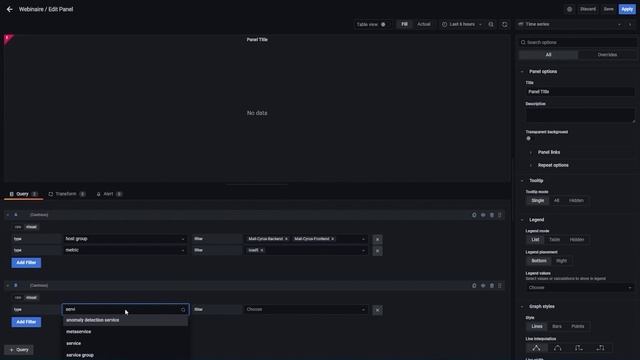Choose 'service group' from the suggestion list
This screenshot has width=640, height=360.
tap(125, 355)
